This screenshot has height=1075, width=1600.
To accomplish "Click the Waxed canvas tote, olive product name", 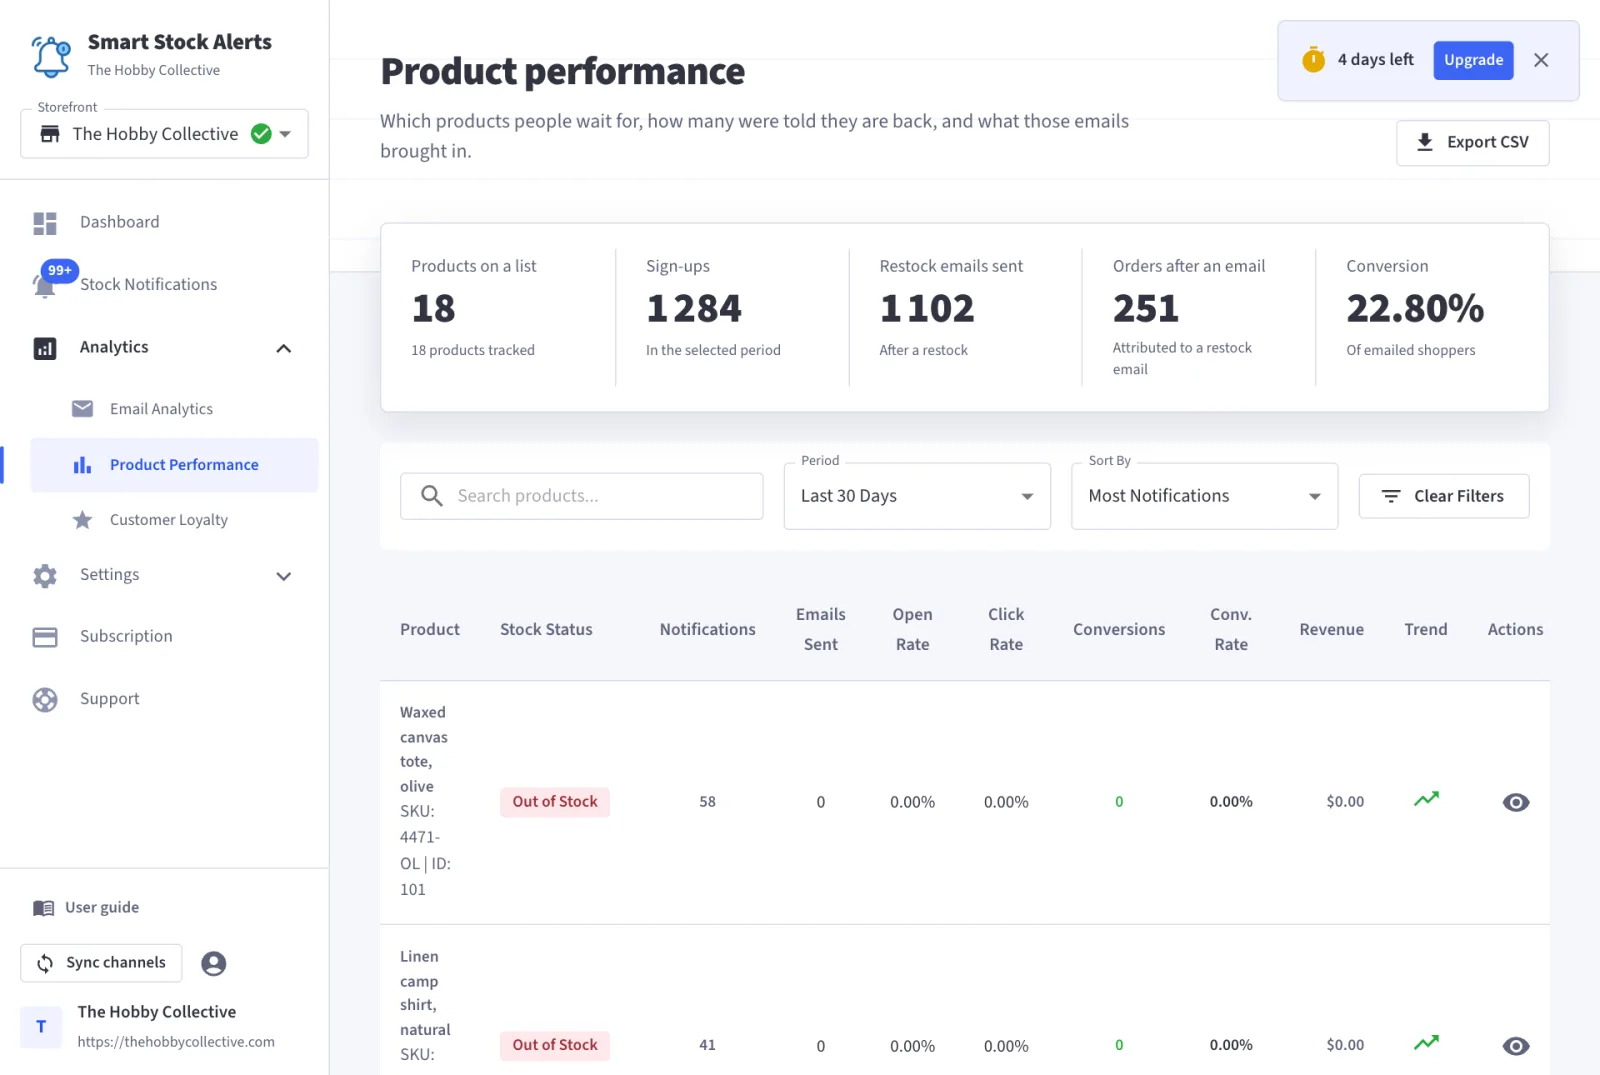I will tap(424, 750).
